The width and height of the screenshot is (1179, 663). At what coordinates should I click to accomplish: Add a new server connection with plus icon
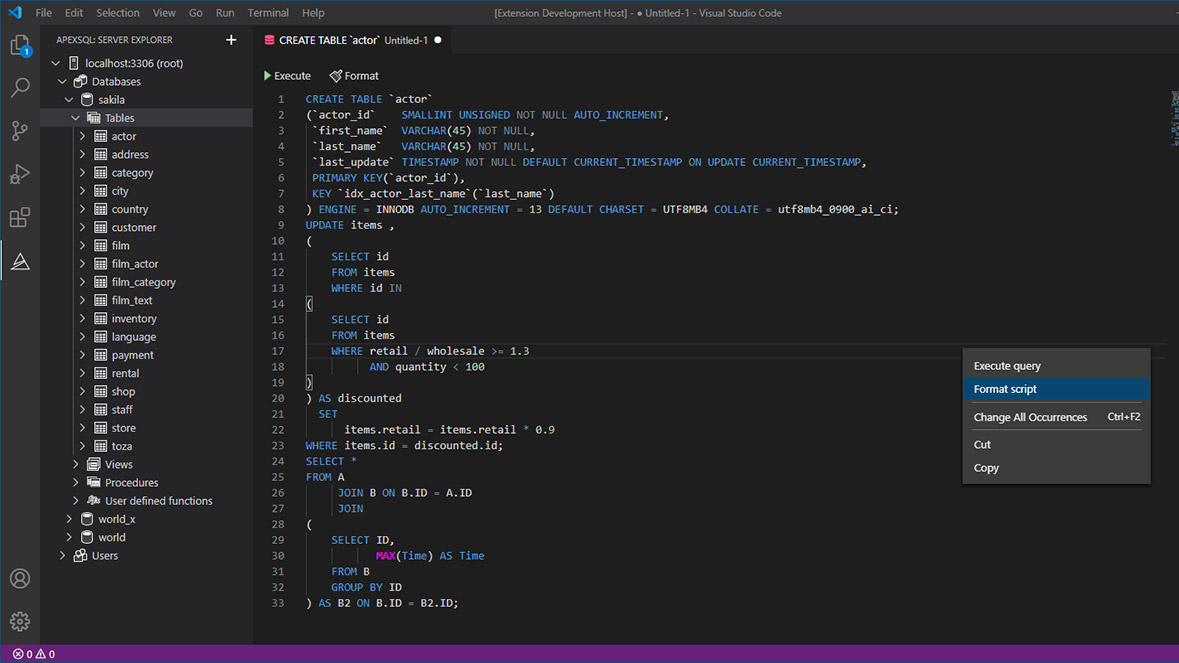point(231,39)
